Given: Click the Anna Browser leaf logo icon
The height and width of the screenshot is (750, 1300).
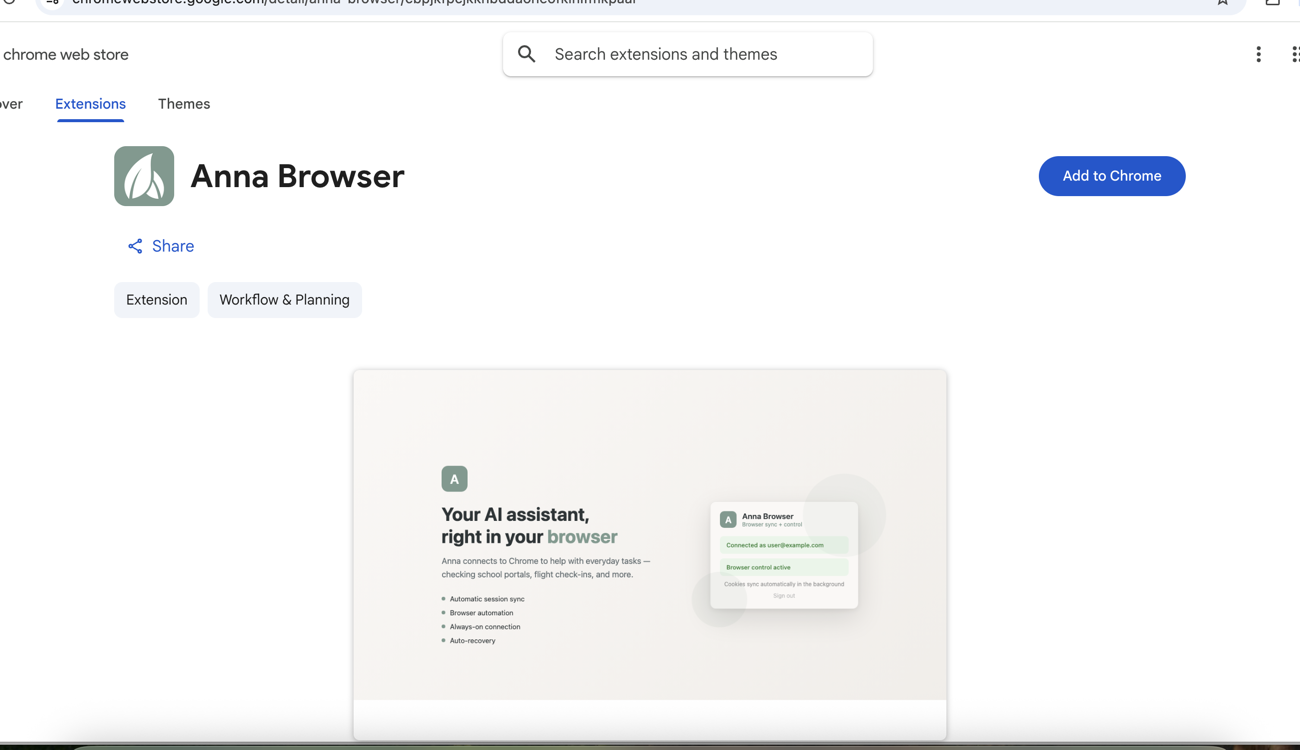Looking at the screenshot, I should (144, 176).
